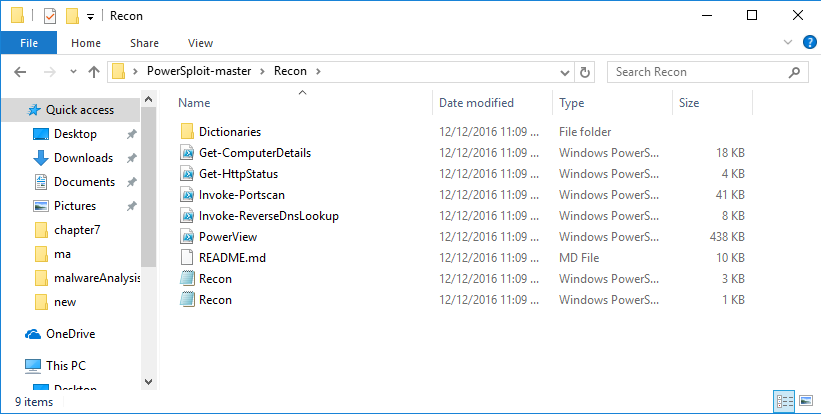Select the Invoke-Portscan script icon
Screen dimensions: 821x414
click(187, 195)
